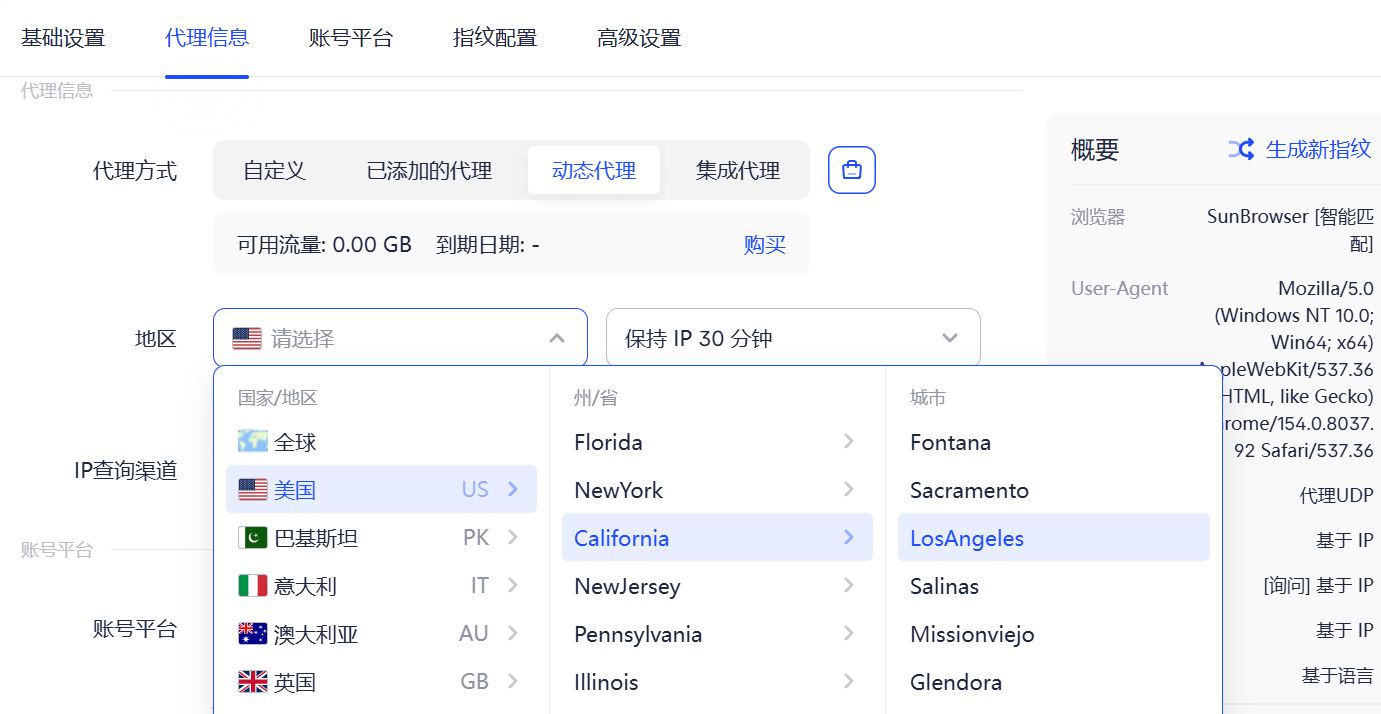The width and height of the screenshot is (1381, 714).
Task: Expand Florida state chevron
Action: click(849, 441)
